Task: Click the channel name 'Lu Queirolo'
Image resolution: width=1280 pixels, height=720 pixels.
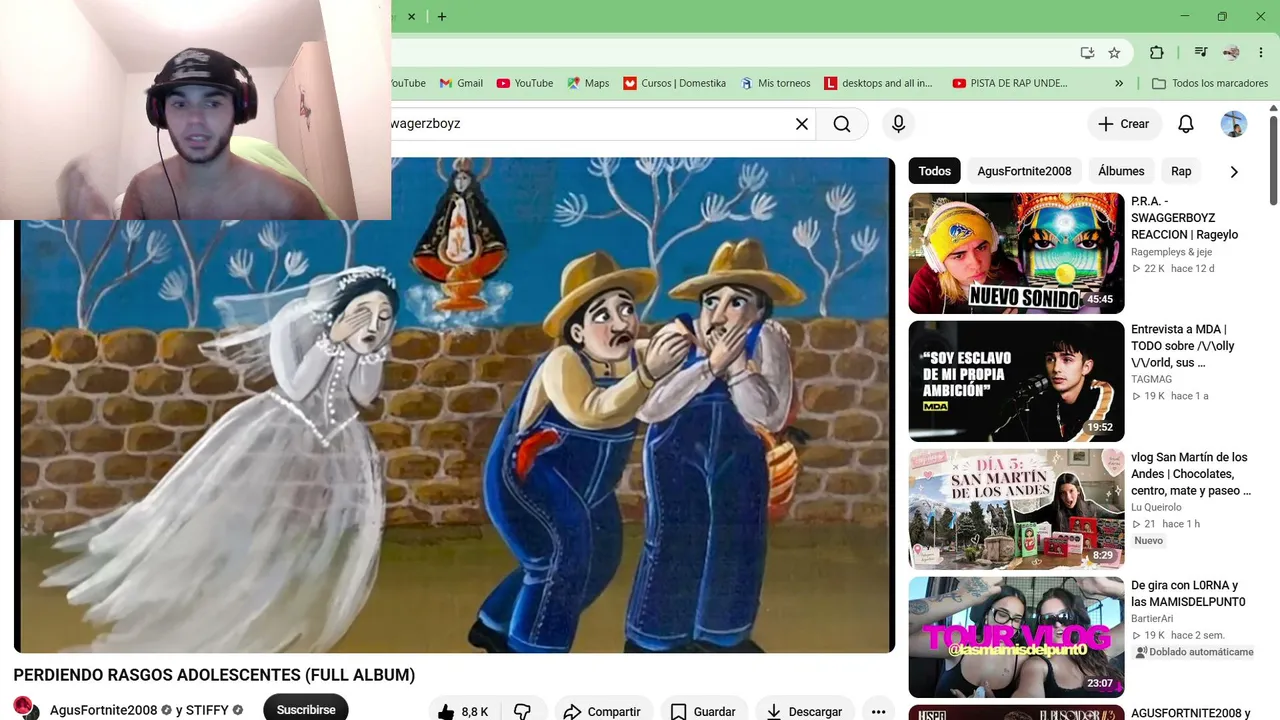Action: coord(1156,508)
